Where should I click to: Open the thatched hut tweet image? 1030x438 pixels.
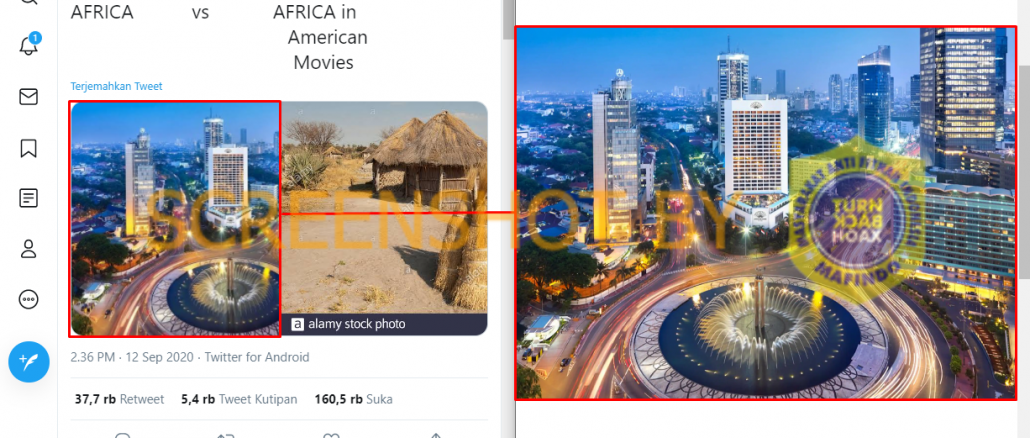click(384, 218)
